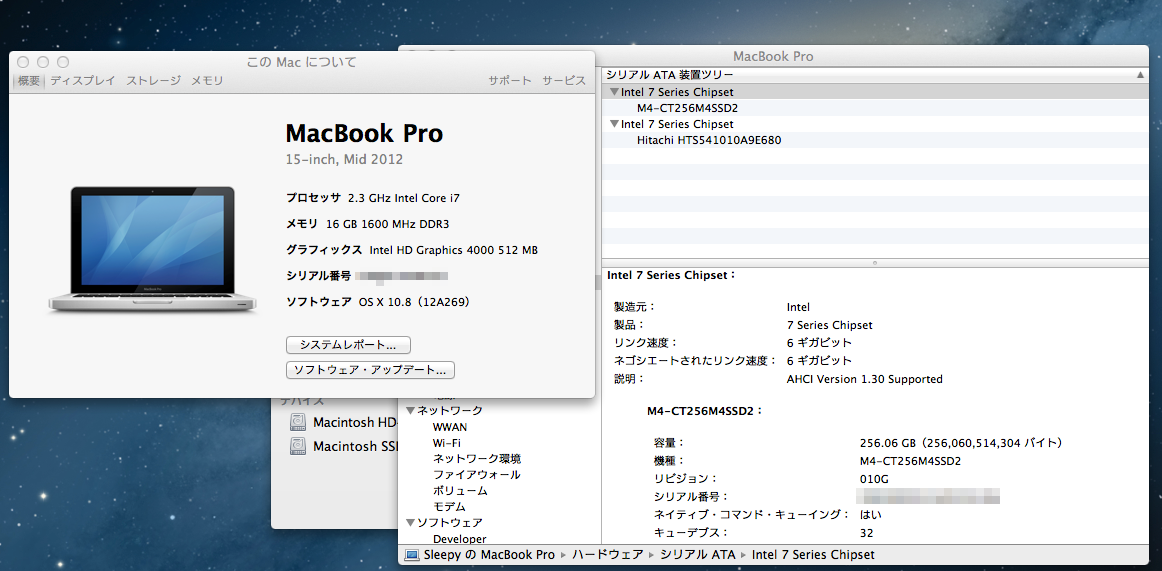Click the AHCI Version 1.30 Supported text

(864, 379)
